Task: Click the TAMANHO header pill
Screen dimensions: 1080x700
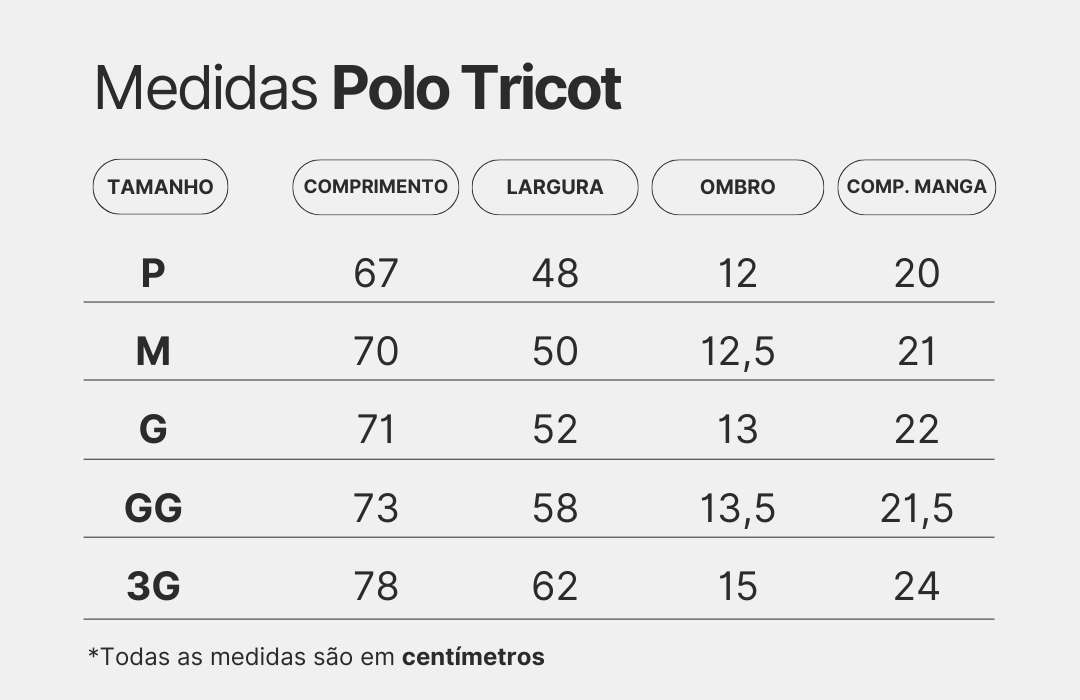Action: [x=160, y=187]
